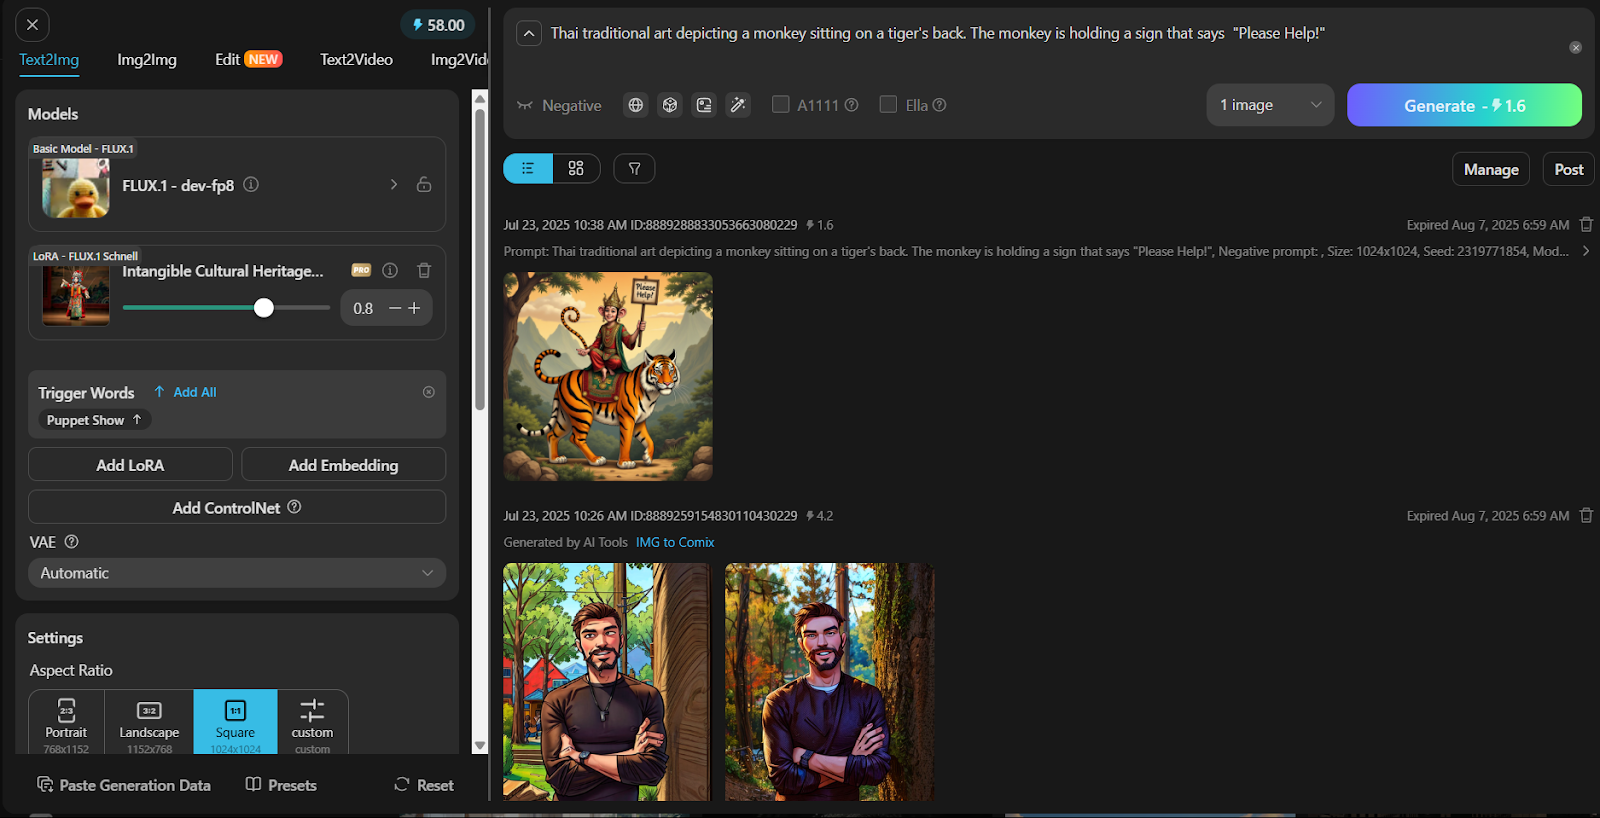Follow the IMG to Comix link
This screenshot has height=818, width=1600.
click(x=675, y=542)
